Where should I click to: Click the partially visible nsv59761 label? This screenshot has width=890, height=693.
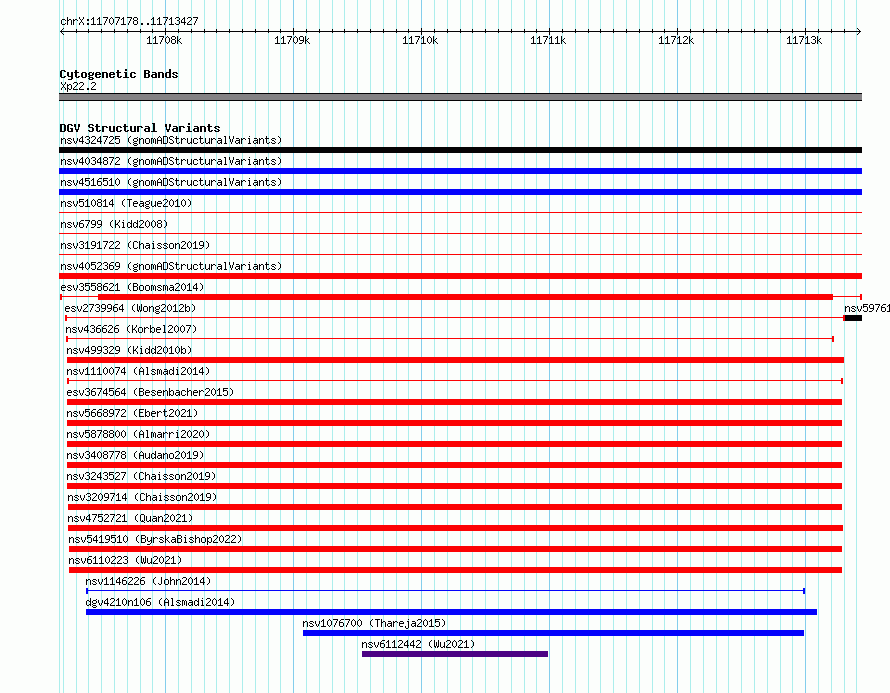[x=867, y=308]
